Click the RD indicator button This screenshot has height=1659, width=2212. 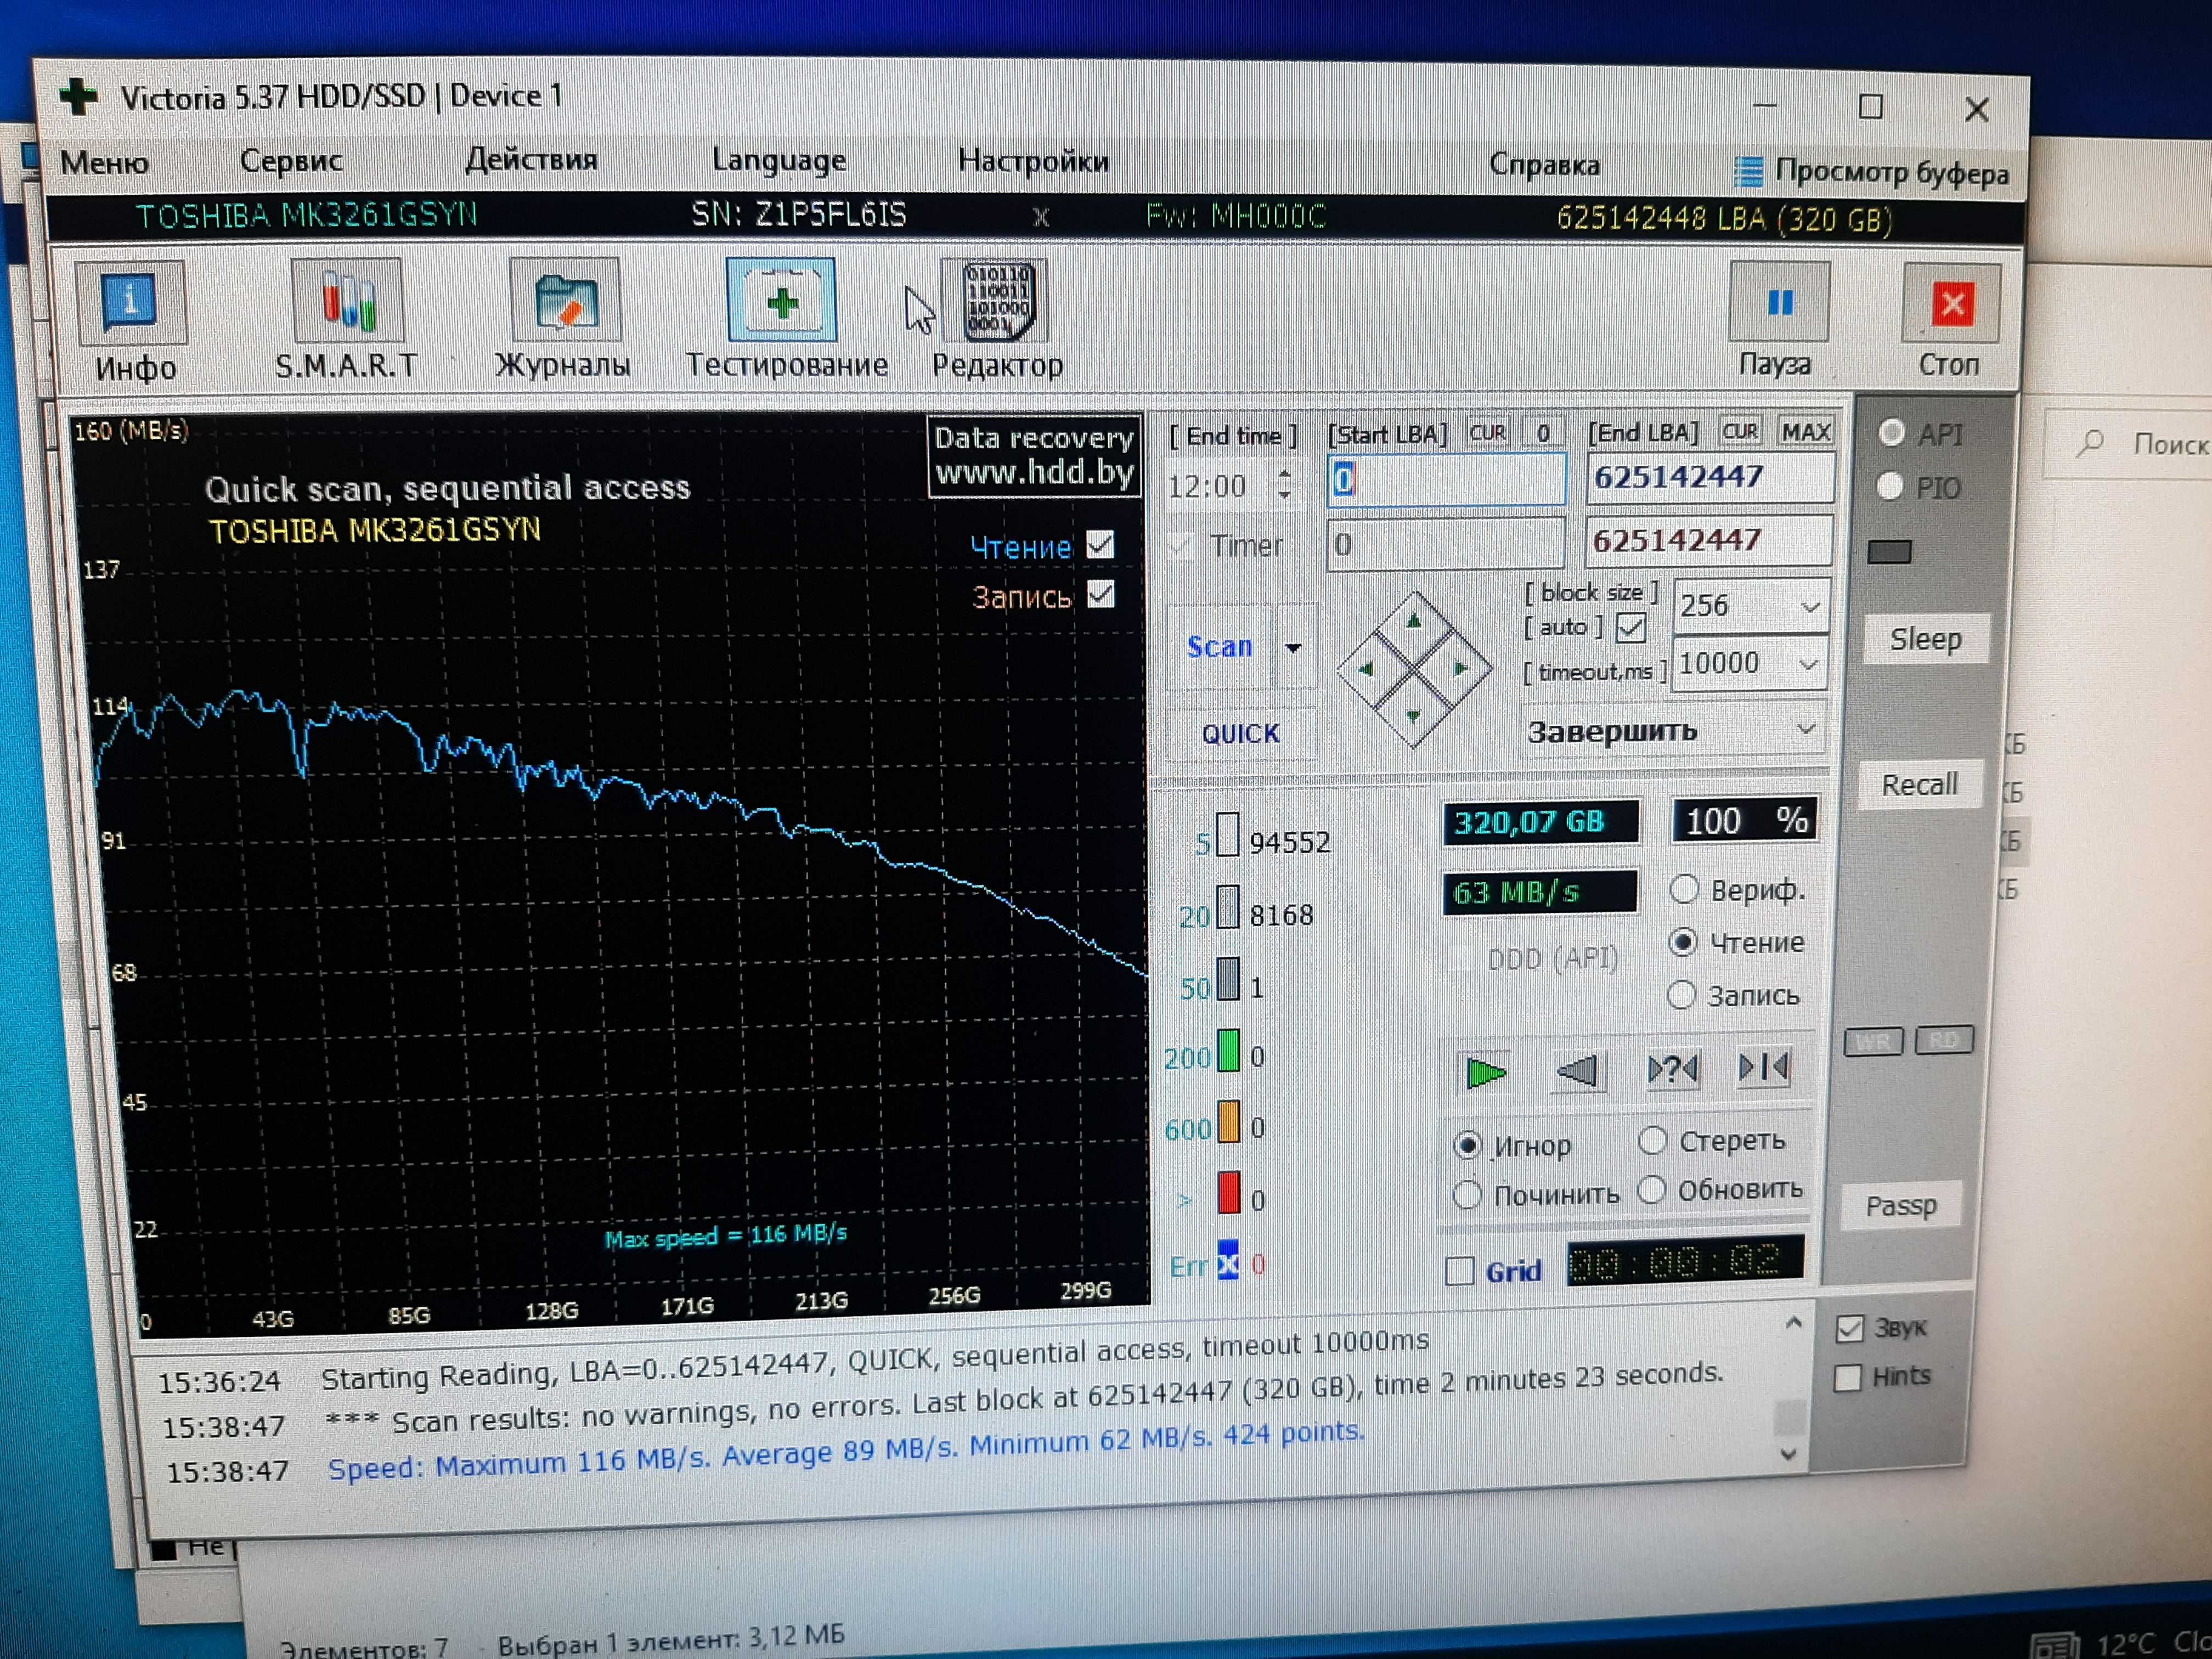pos(1943,1040)
